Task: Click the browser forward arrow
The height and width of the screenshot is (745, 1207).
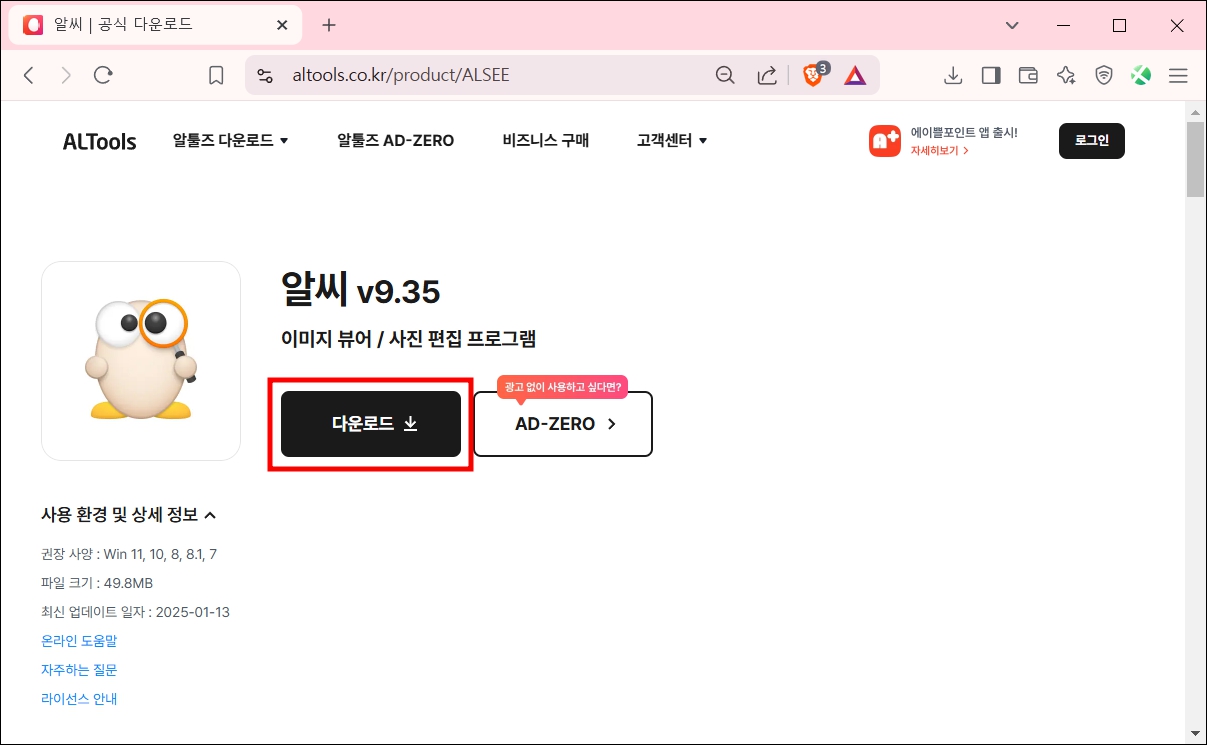Action: pos(66,75)
